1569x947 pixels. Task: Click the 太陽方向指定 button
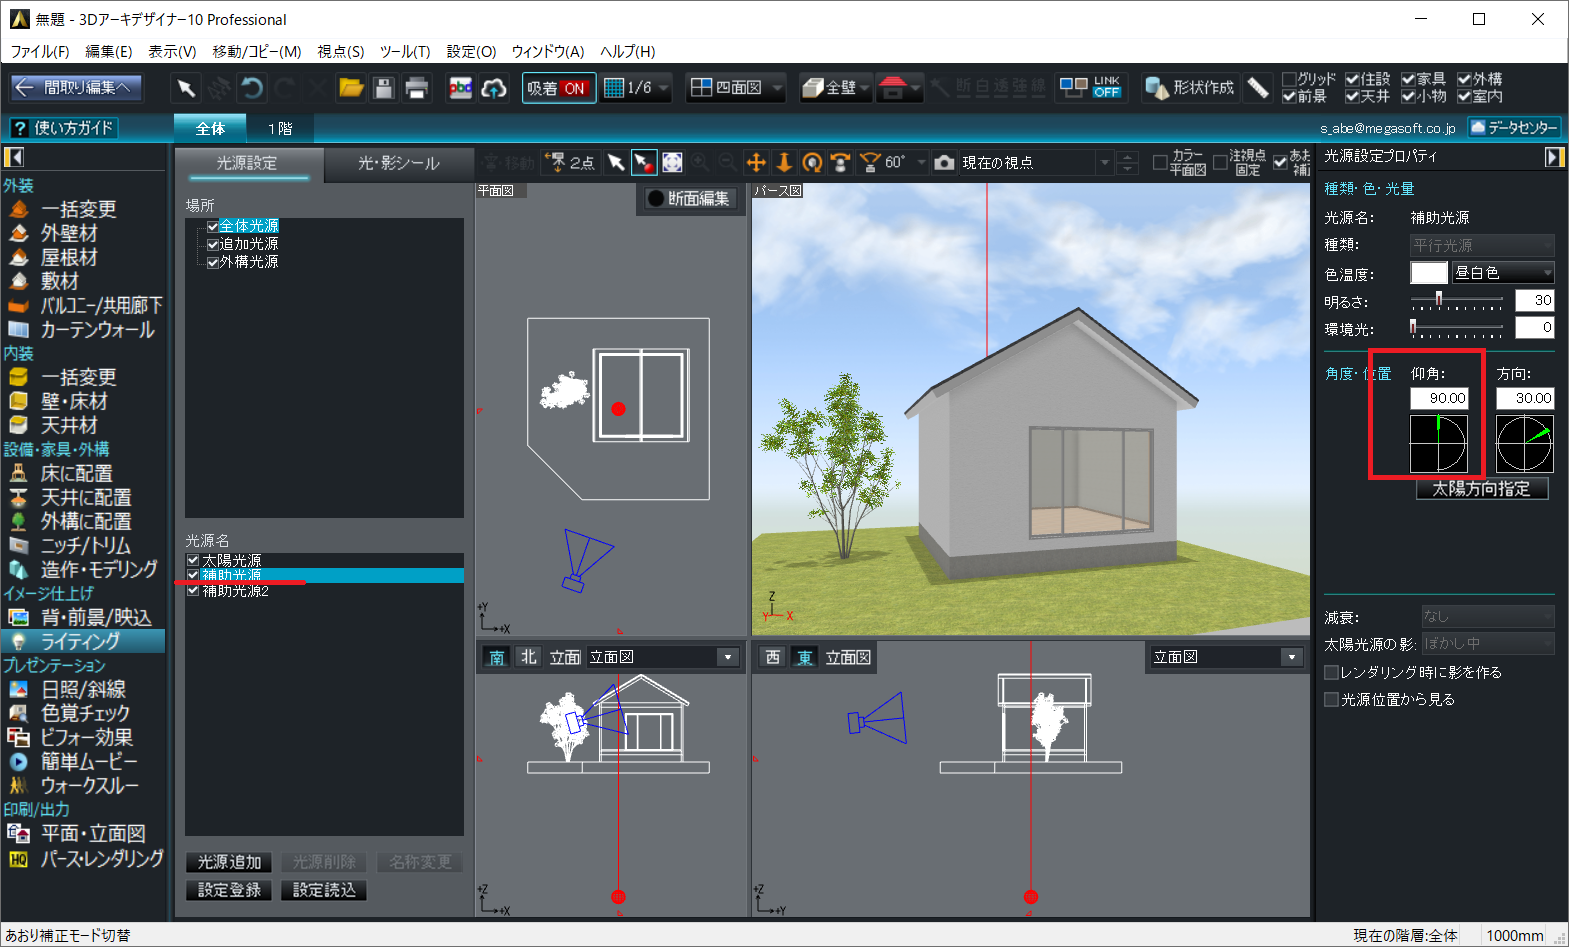(x=1481, y=489)
